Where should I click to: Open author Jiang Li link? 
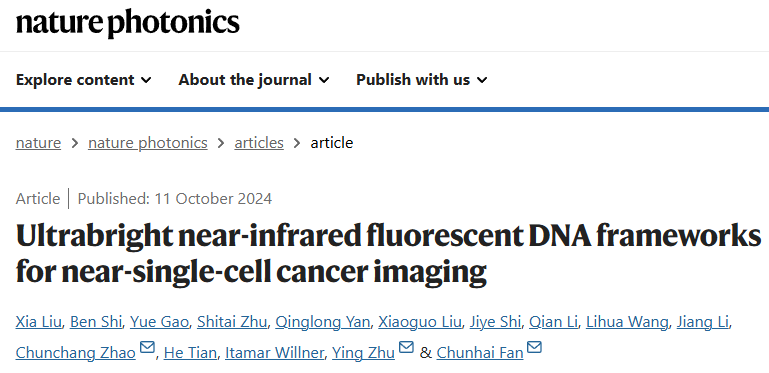(703, 322)
